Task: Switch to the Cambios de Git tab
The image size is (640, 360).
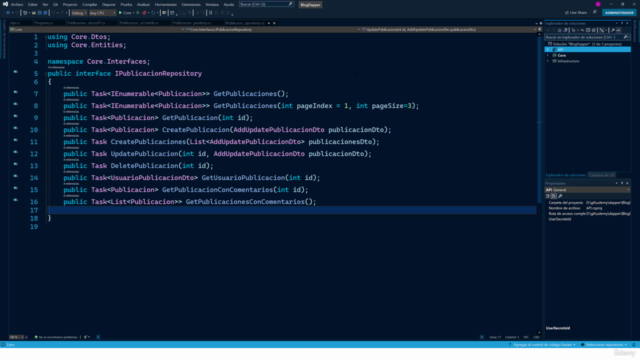Action: click(602, 175)
